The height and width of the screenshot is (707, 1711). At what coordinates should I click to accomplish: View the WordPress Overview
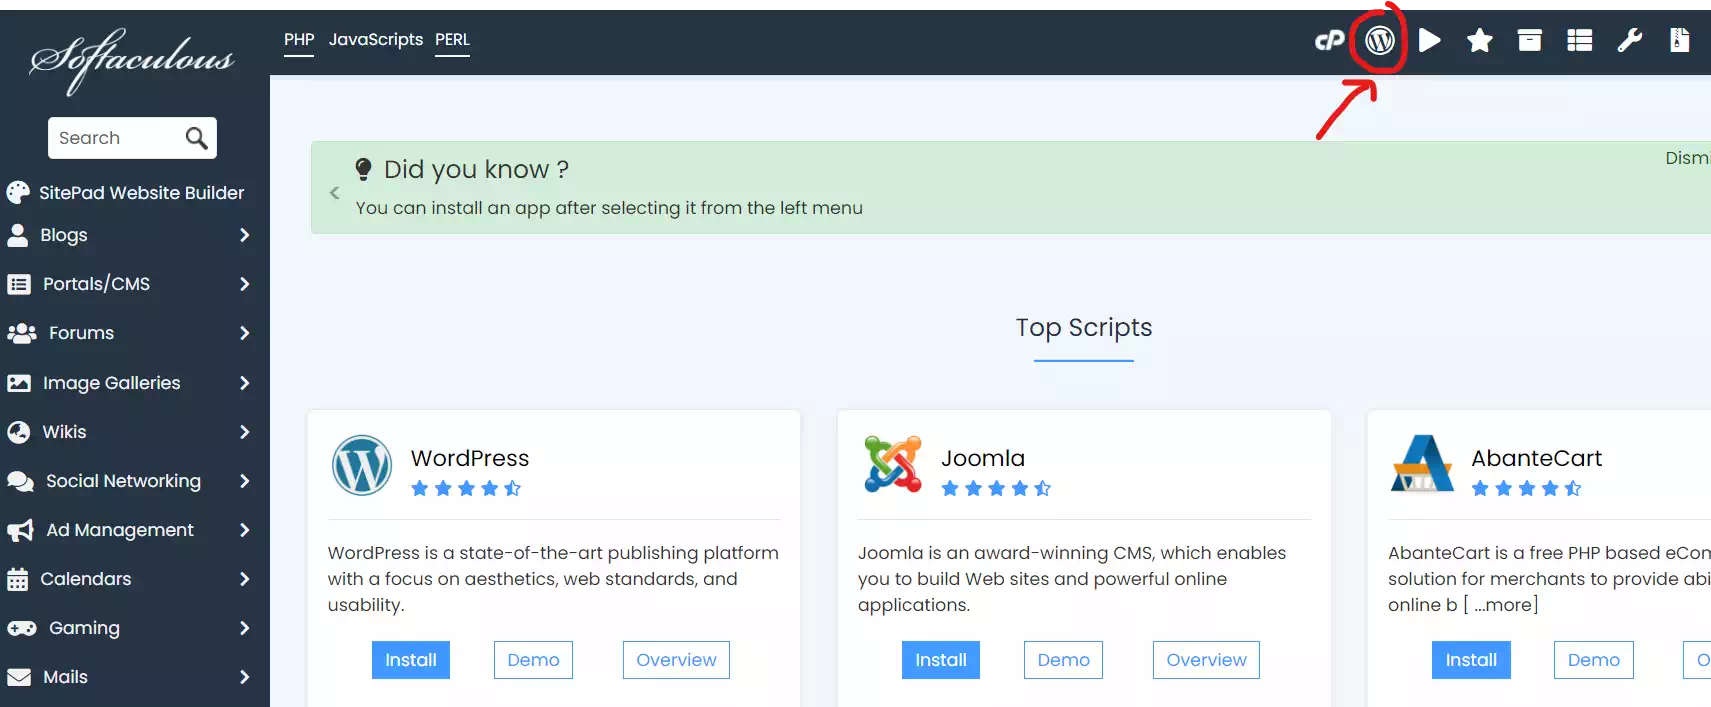click(676, 660)
